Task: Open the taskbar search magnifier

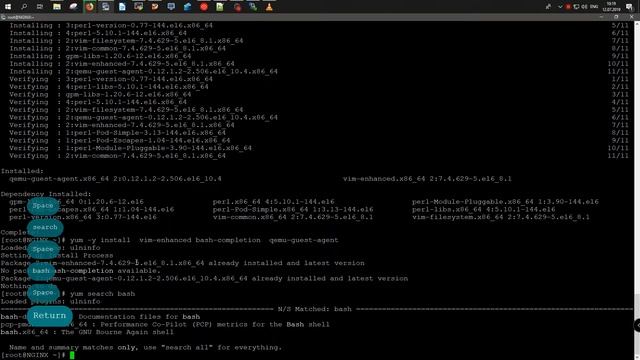Action: (x=24, y=7)
